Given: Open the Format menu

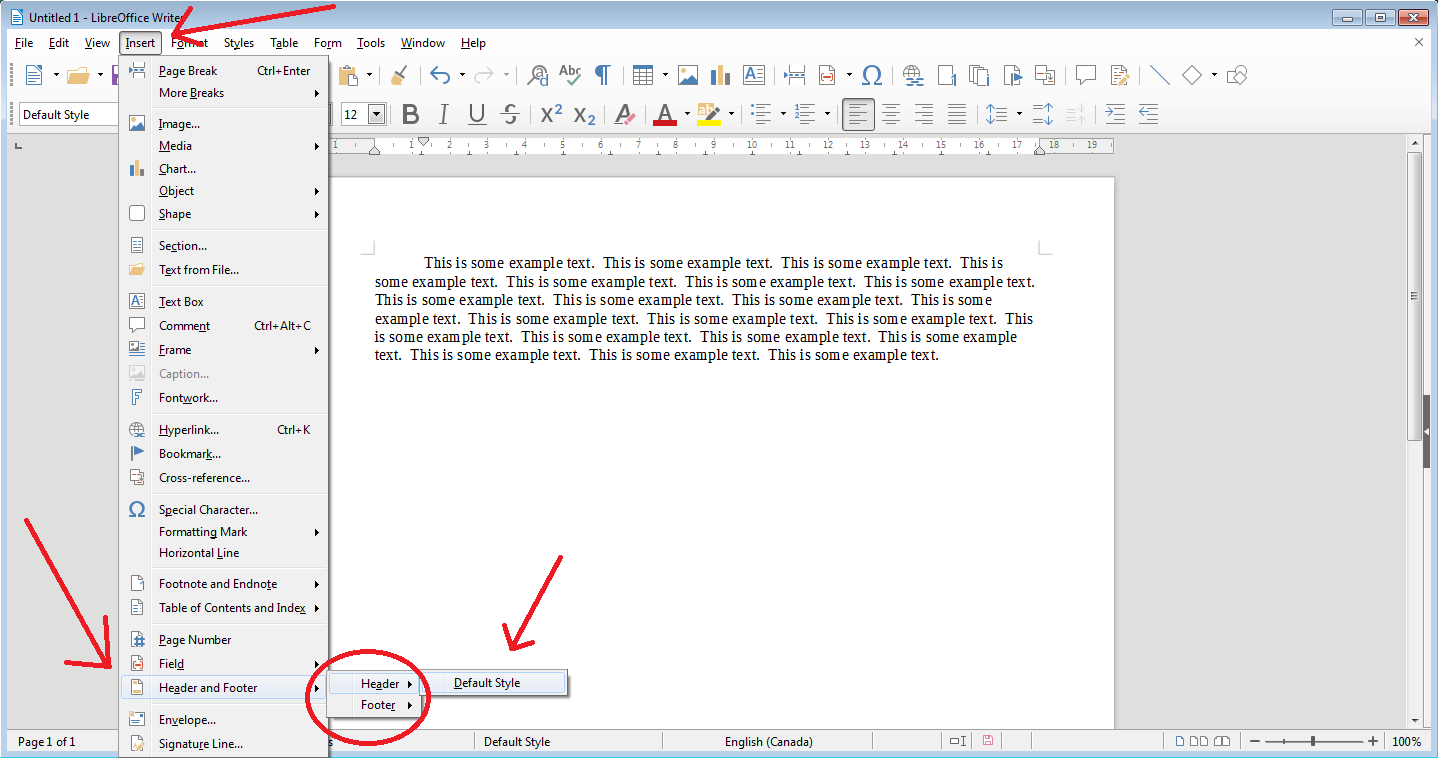Looking at the screenshot, I should tap(189, 43).
